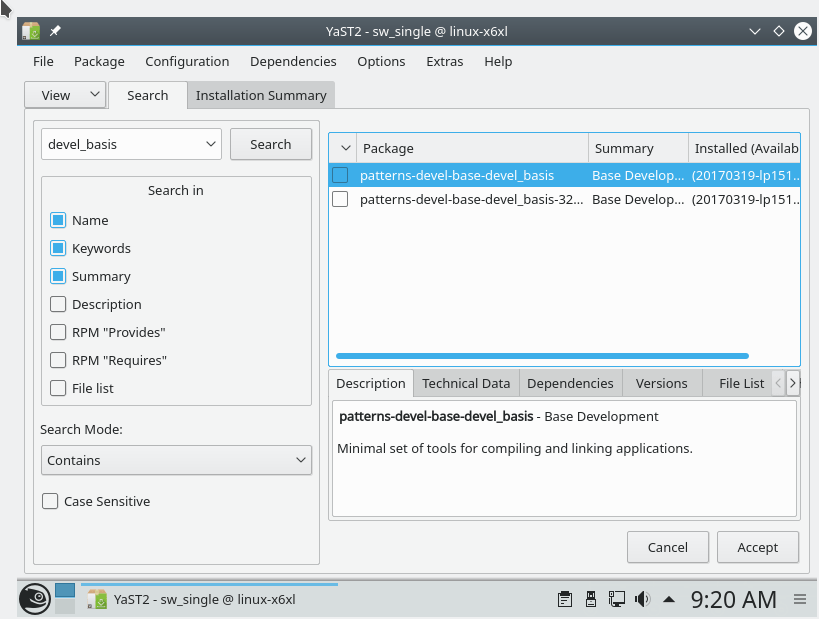Enable RPM "Requires" search checkbox

(x=58, y=360)
